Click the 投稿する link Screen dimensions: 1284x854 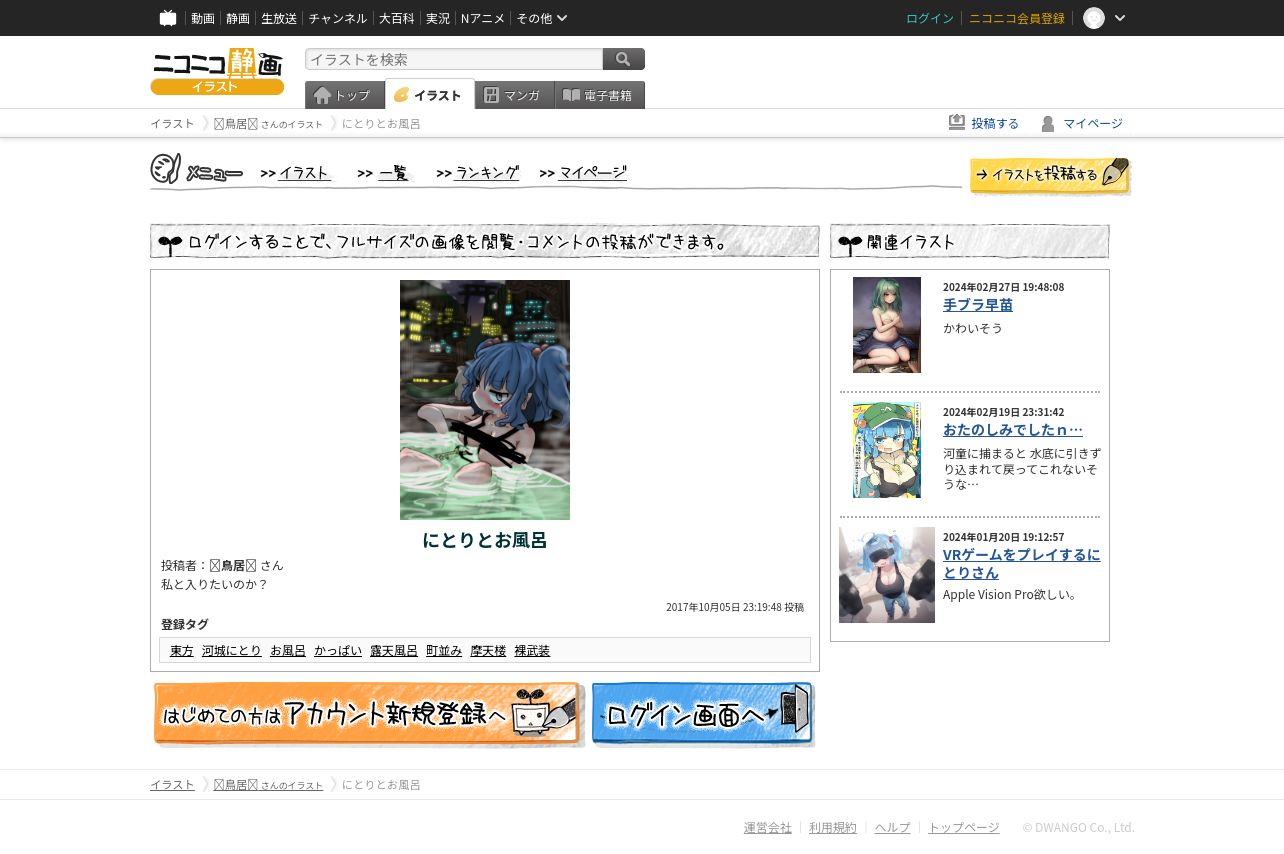[x=995, y=123]
